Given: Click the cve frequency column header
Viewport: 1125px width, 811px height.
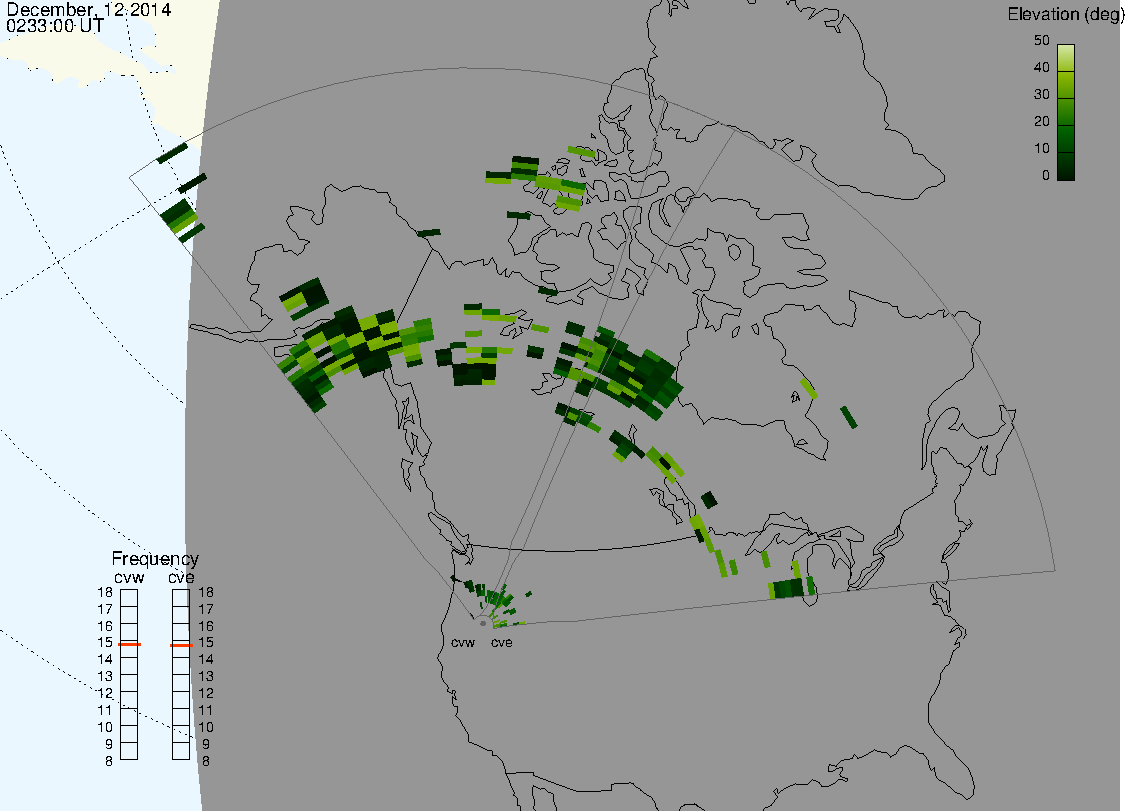Looking at the screenshot, I should click(x=181, y=578).
